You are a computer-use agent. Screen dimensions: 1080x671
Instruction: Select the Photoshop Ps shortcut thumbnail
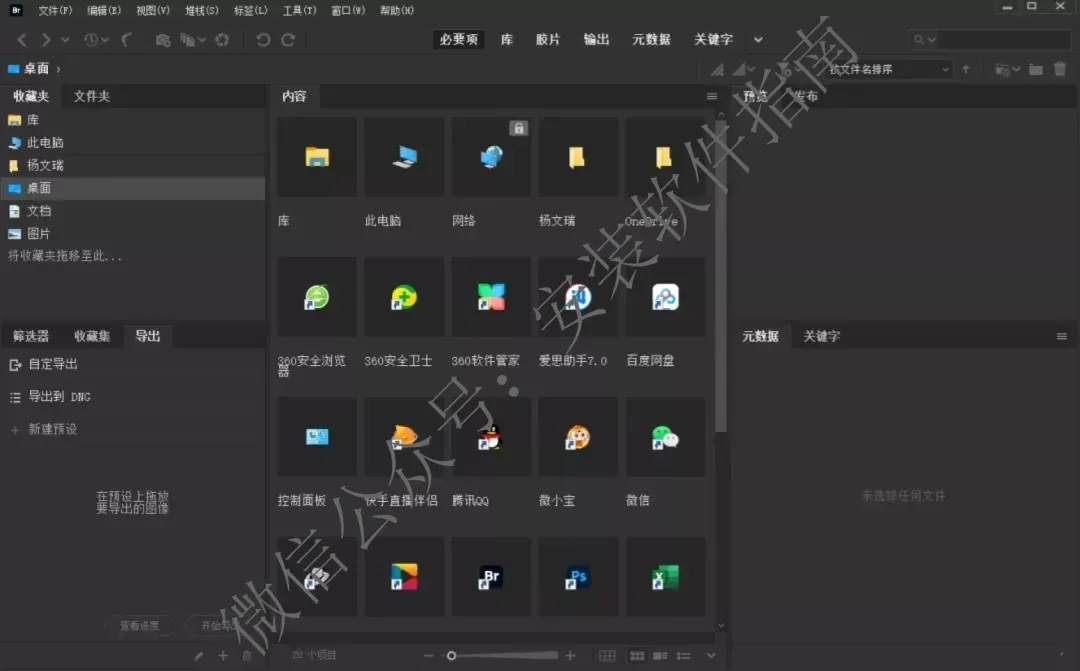pyautogui.click(x=578, y=577)
